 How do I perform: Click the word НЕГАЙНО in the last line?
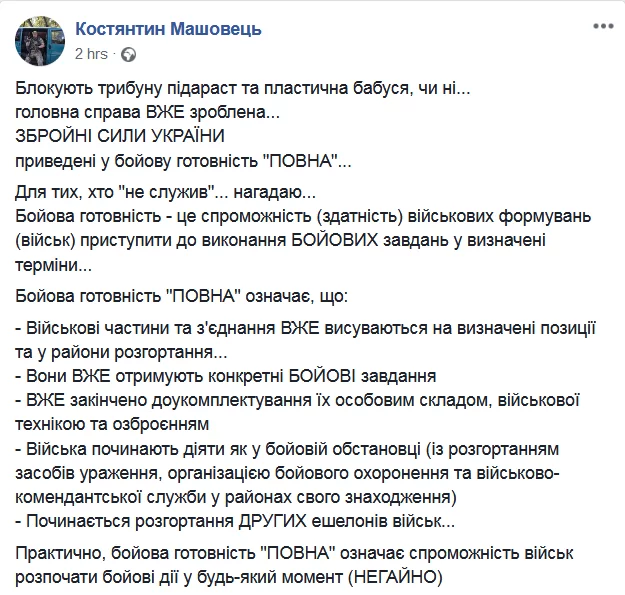tap(395, 577)
